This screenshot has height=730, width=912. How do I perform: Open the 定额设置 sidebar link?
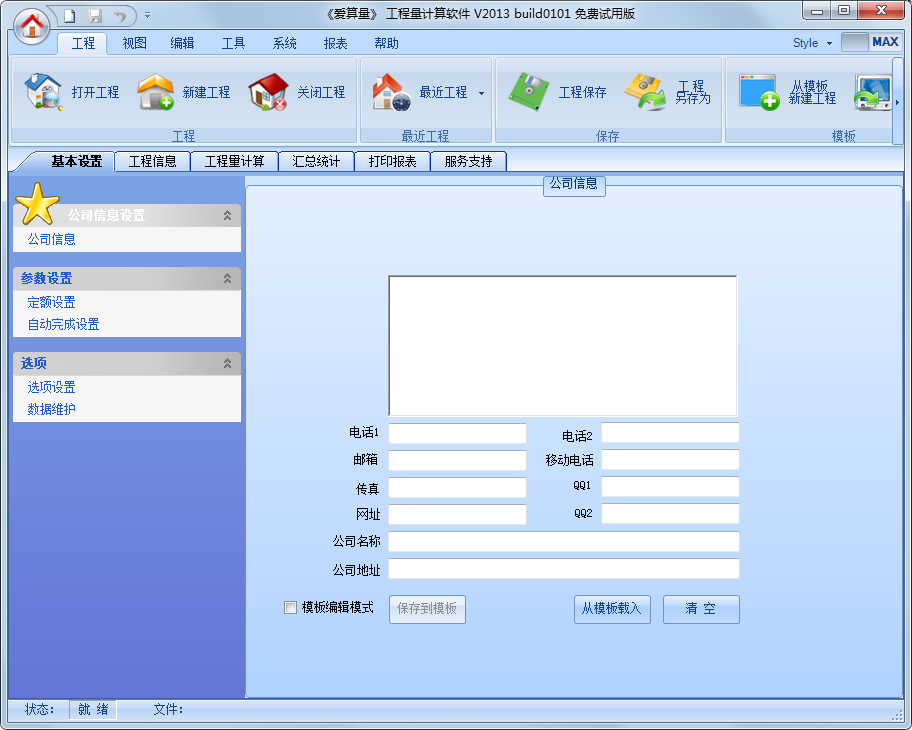click(x=51, y=302)
